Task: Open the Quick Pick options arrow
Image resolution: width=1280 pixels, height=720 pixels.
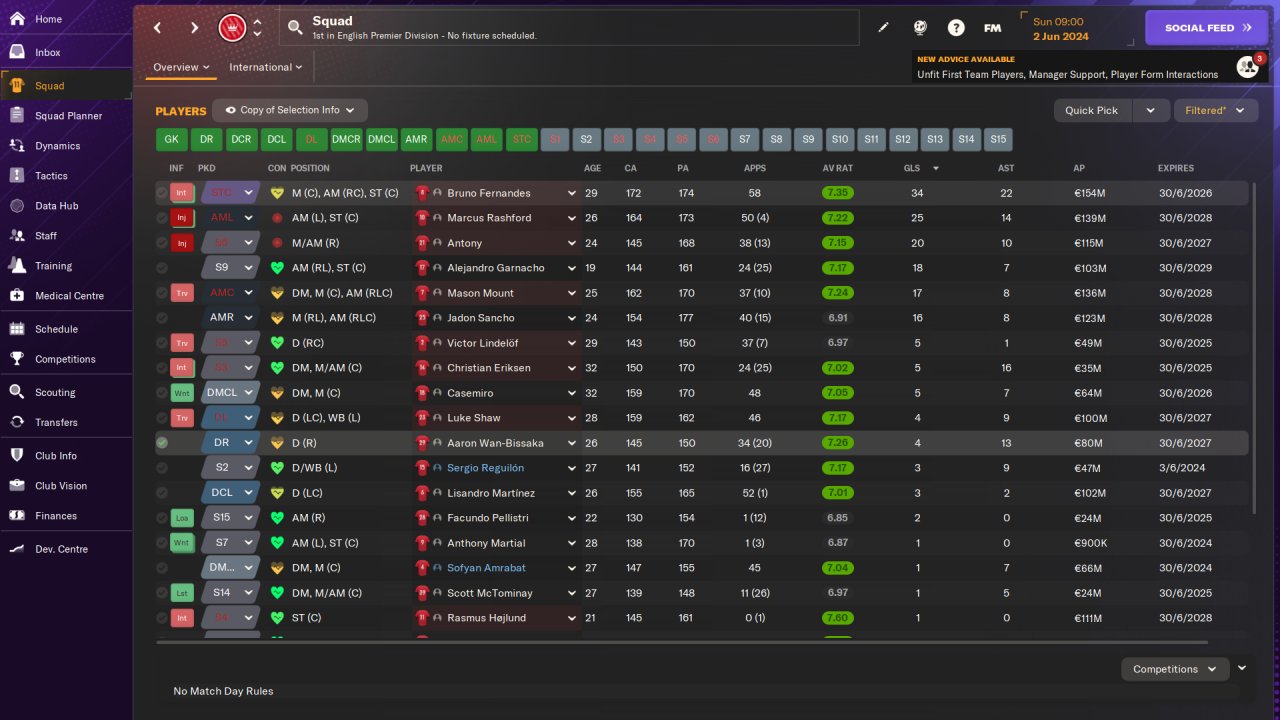Action: [1150, 110]
